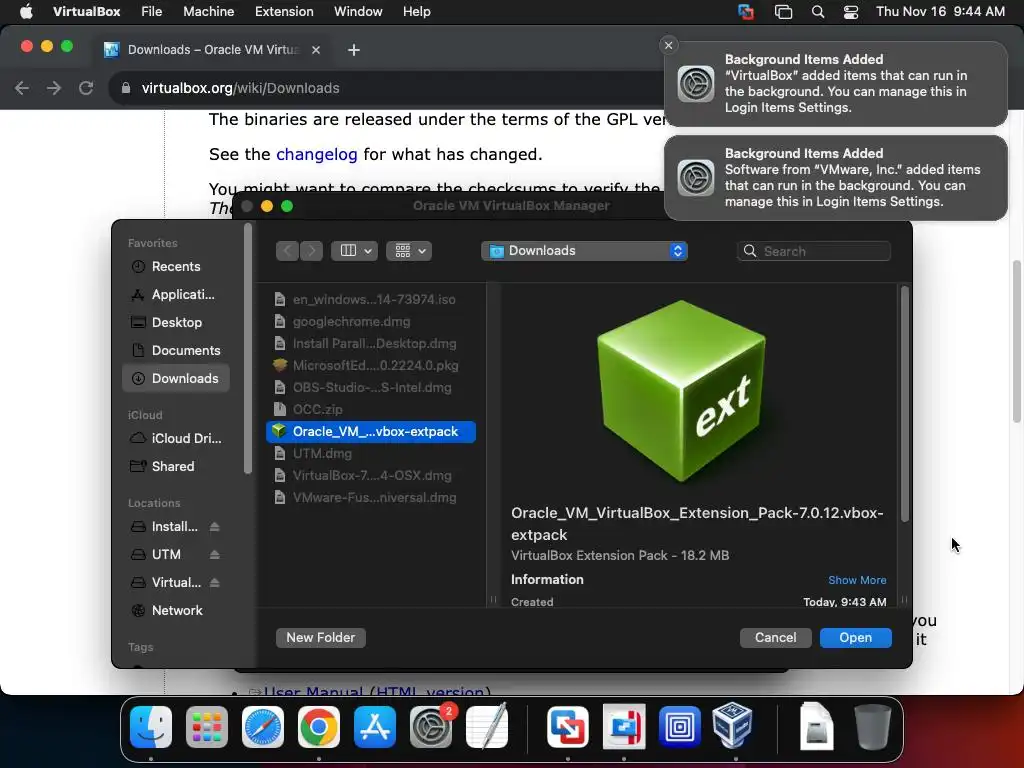Image resolution: width=1024 pixels, height=768 pixels.
Task: Select the Oracle_VM vbox-extpack file
Action: 371,432
